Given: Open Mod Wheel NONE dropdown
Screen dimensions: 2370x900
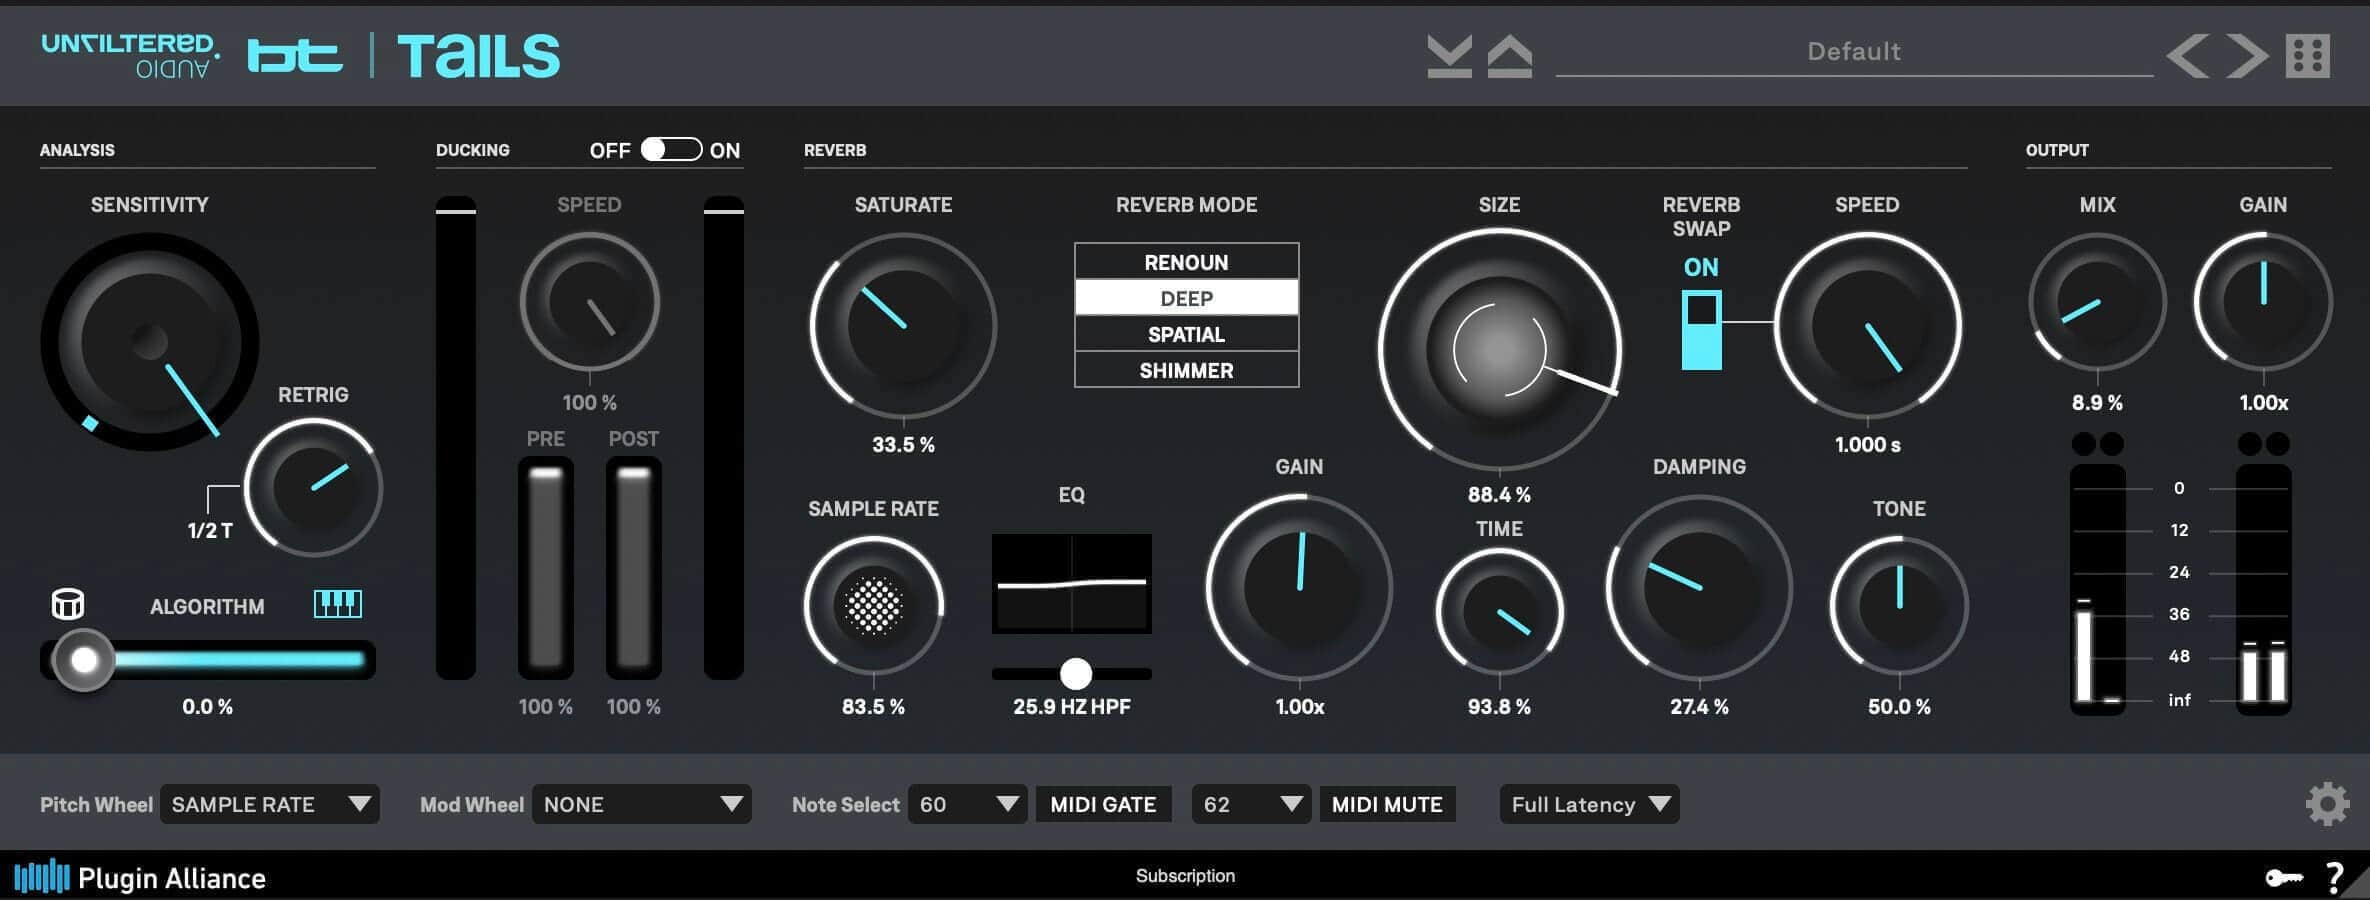Looking at the screenshot, I should 642,804.
